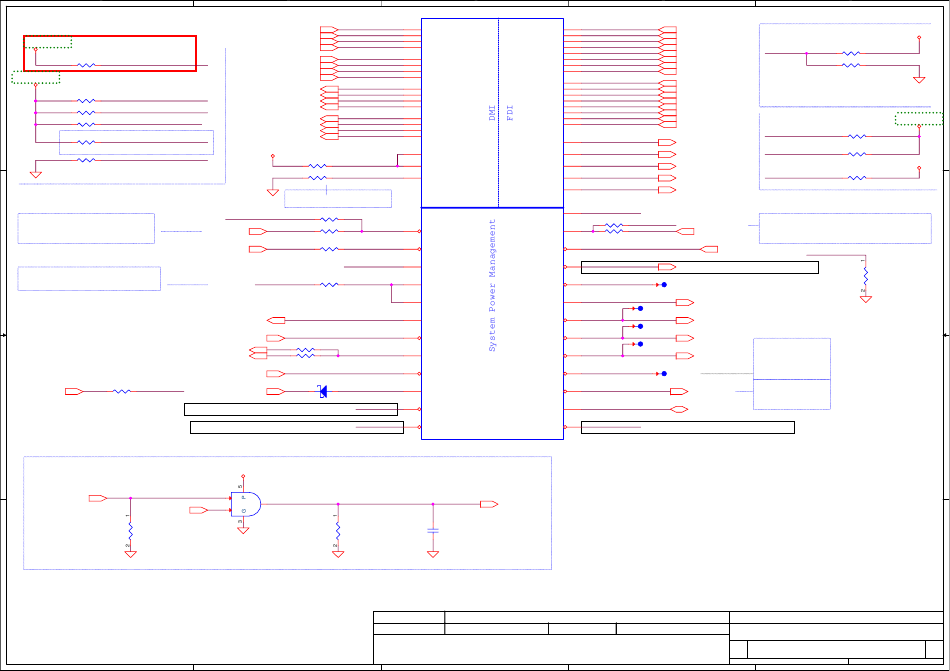The width and height of the screenshot is (950, 671).
Task: Select the AND gate symbol
Action: click(246, 504)
